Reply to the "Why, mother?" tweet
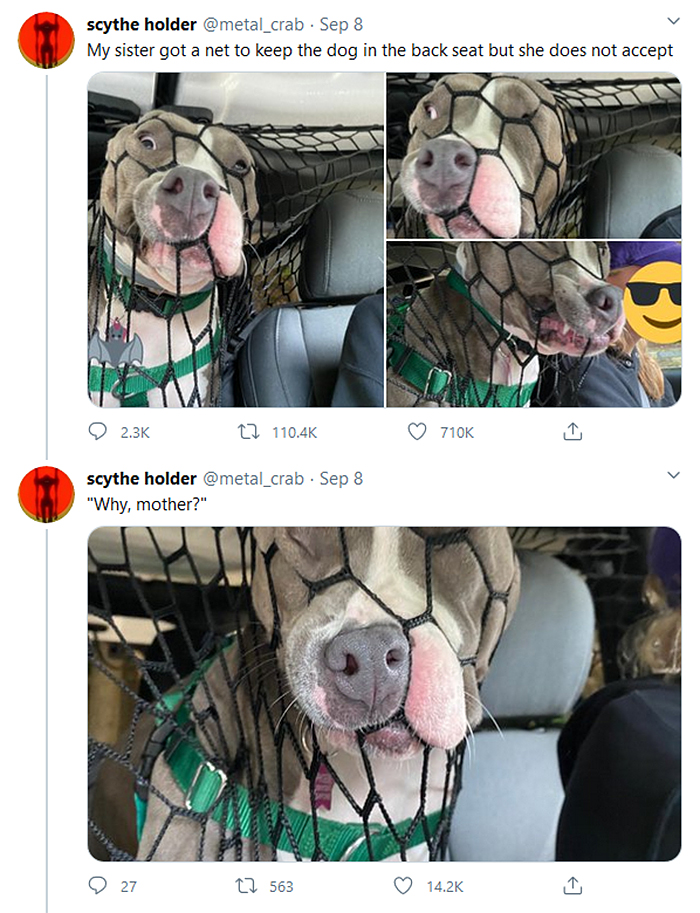This screenshot has height=913, width=700. tap(98, 886)
